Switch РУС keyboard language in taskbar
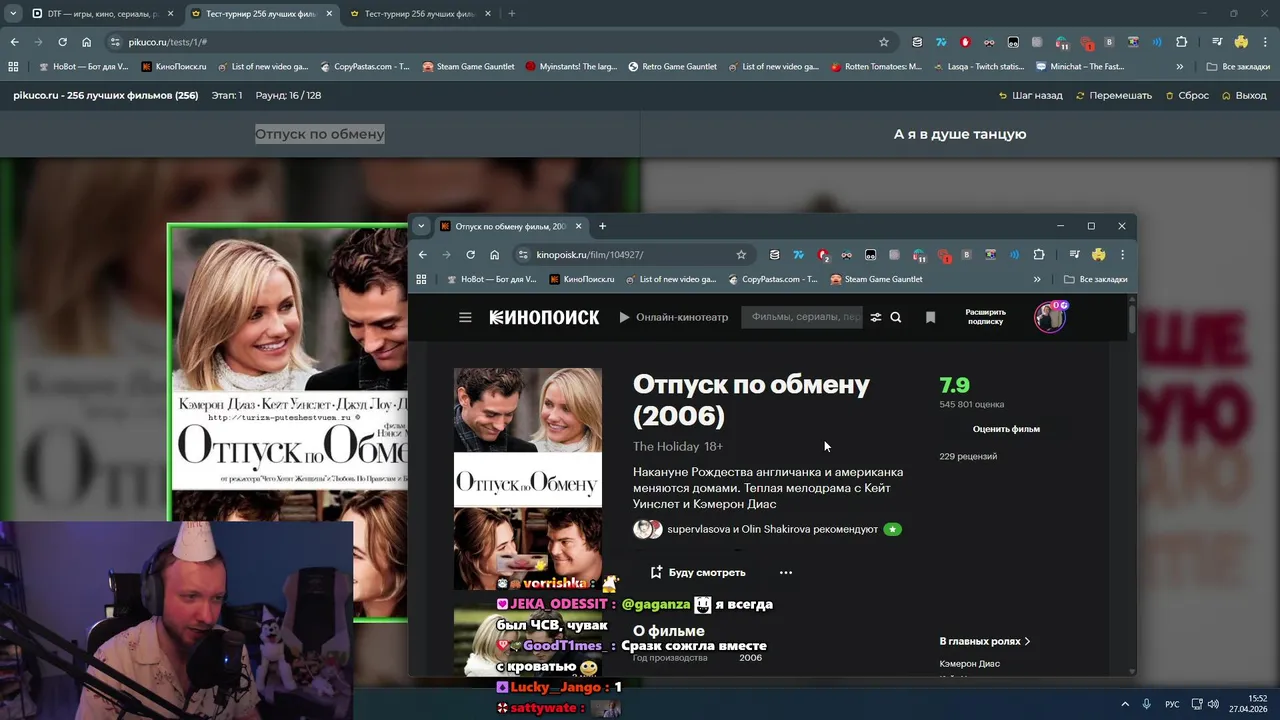Image resolution: width=1280 pixels, height=720 pixels. (x=1172, y=704)
